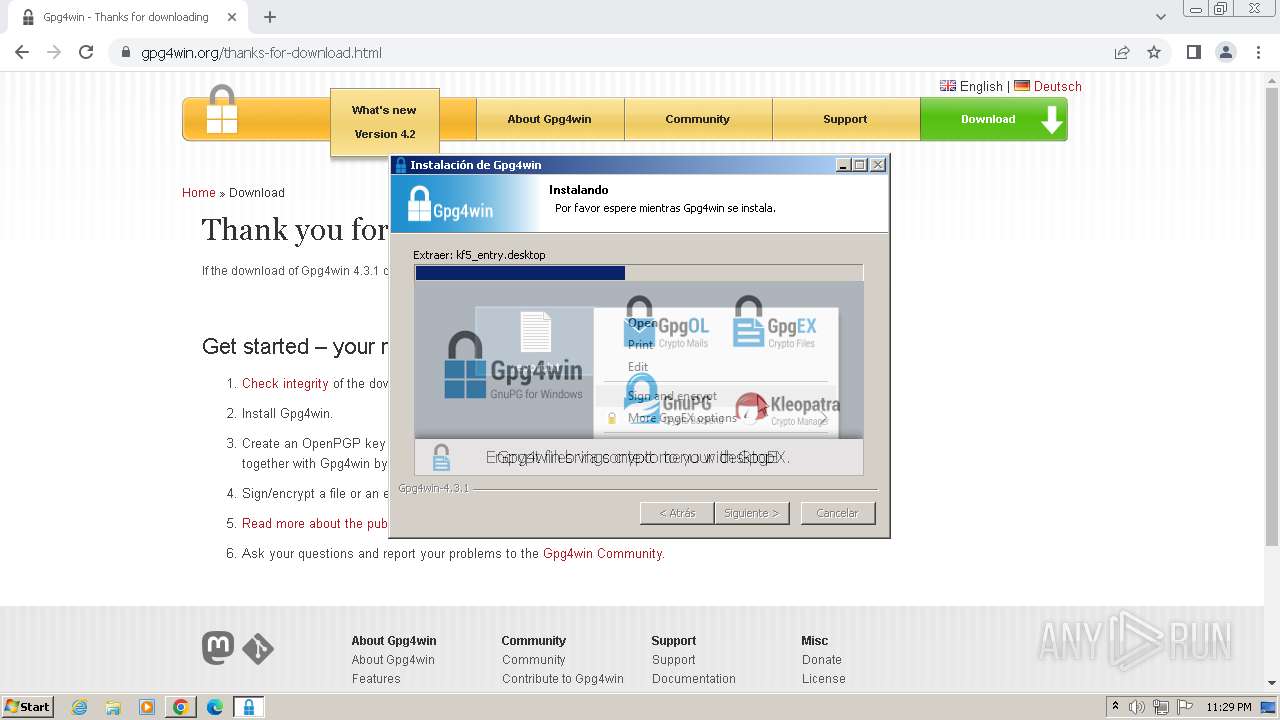The height and width of the screenshot is (720, 1280).
Task: Launch media player from the taskbar
Action: pos(147,707)
